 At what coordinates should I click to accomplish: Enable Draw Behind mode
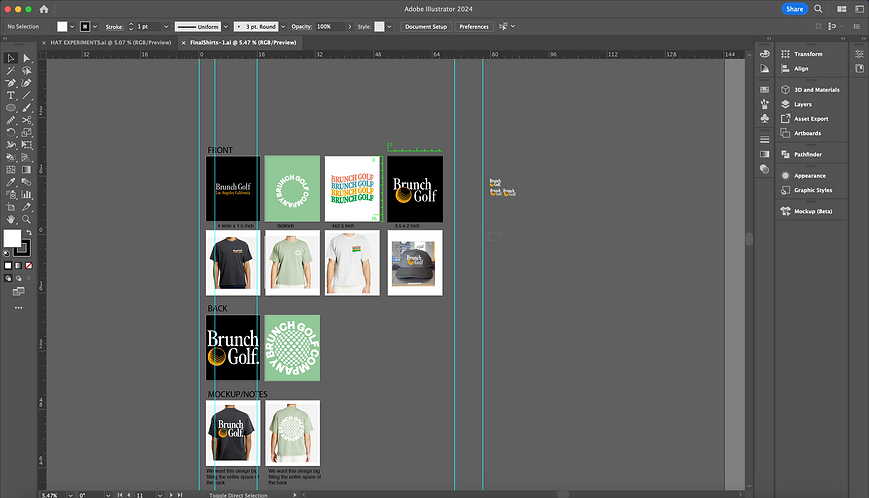pyautogui.click(x=18, y=278)
